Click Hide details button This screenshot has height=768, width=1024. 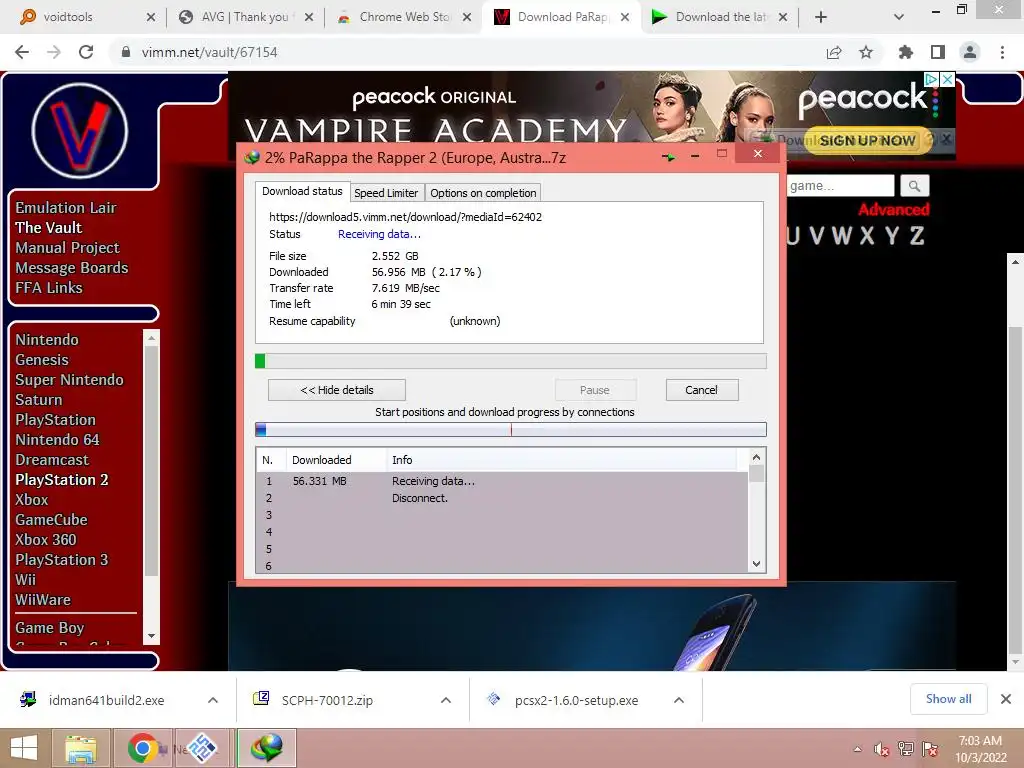[x=337, y=390]
